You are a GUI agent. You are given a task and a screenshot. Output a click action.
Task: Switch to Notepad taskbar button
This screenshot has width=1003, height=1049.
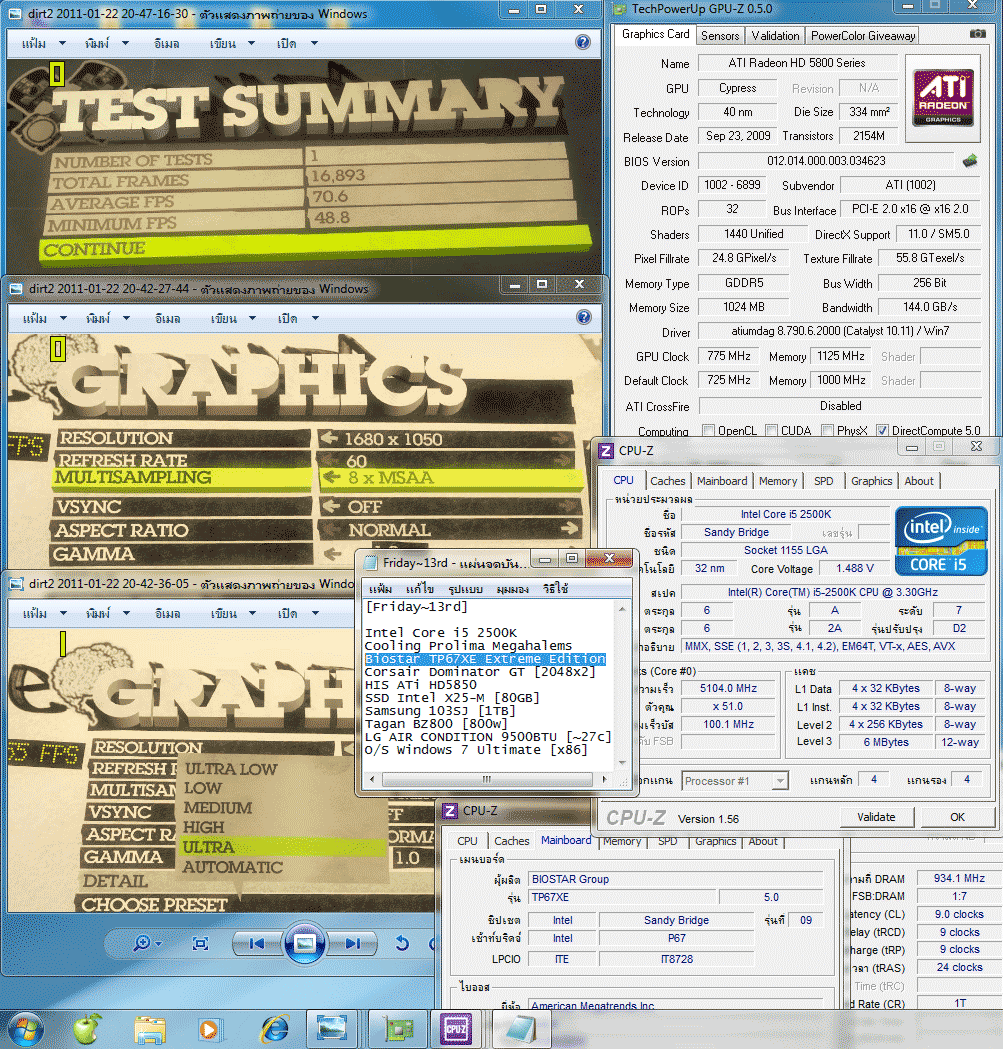pos(521,1029)
